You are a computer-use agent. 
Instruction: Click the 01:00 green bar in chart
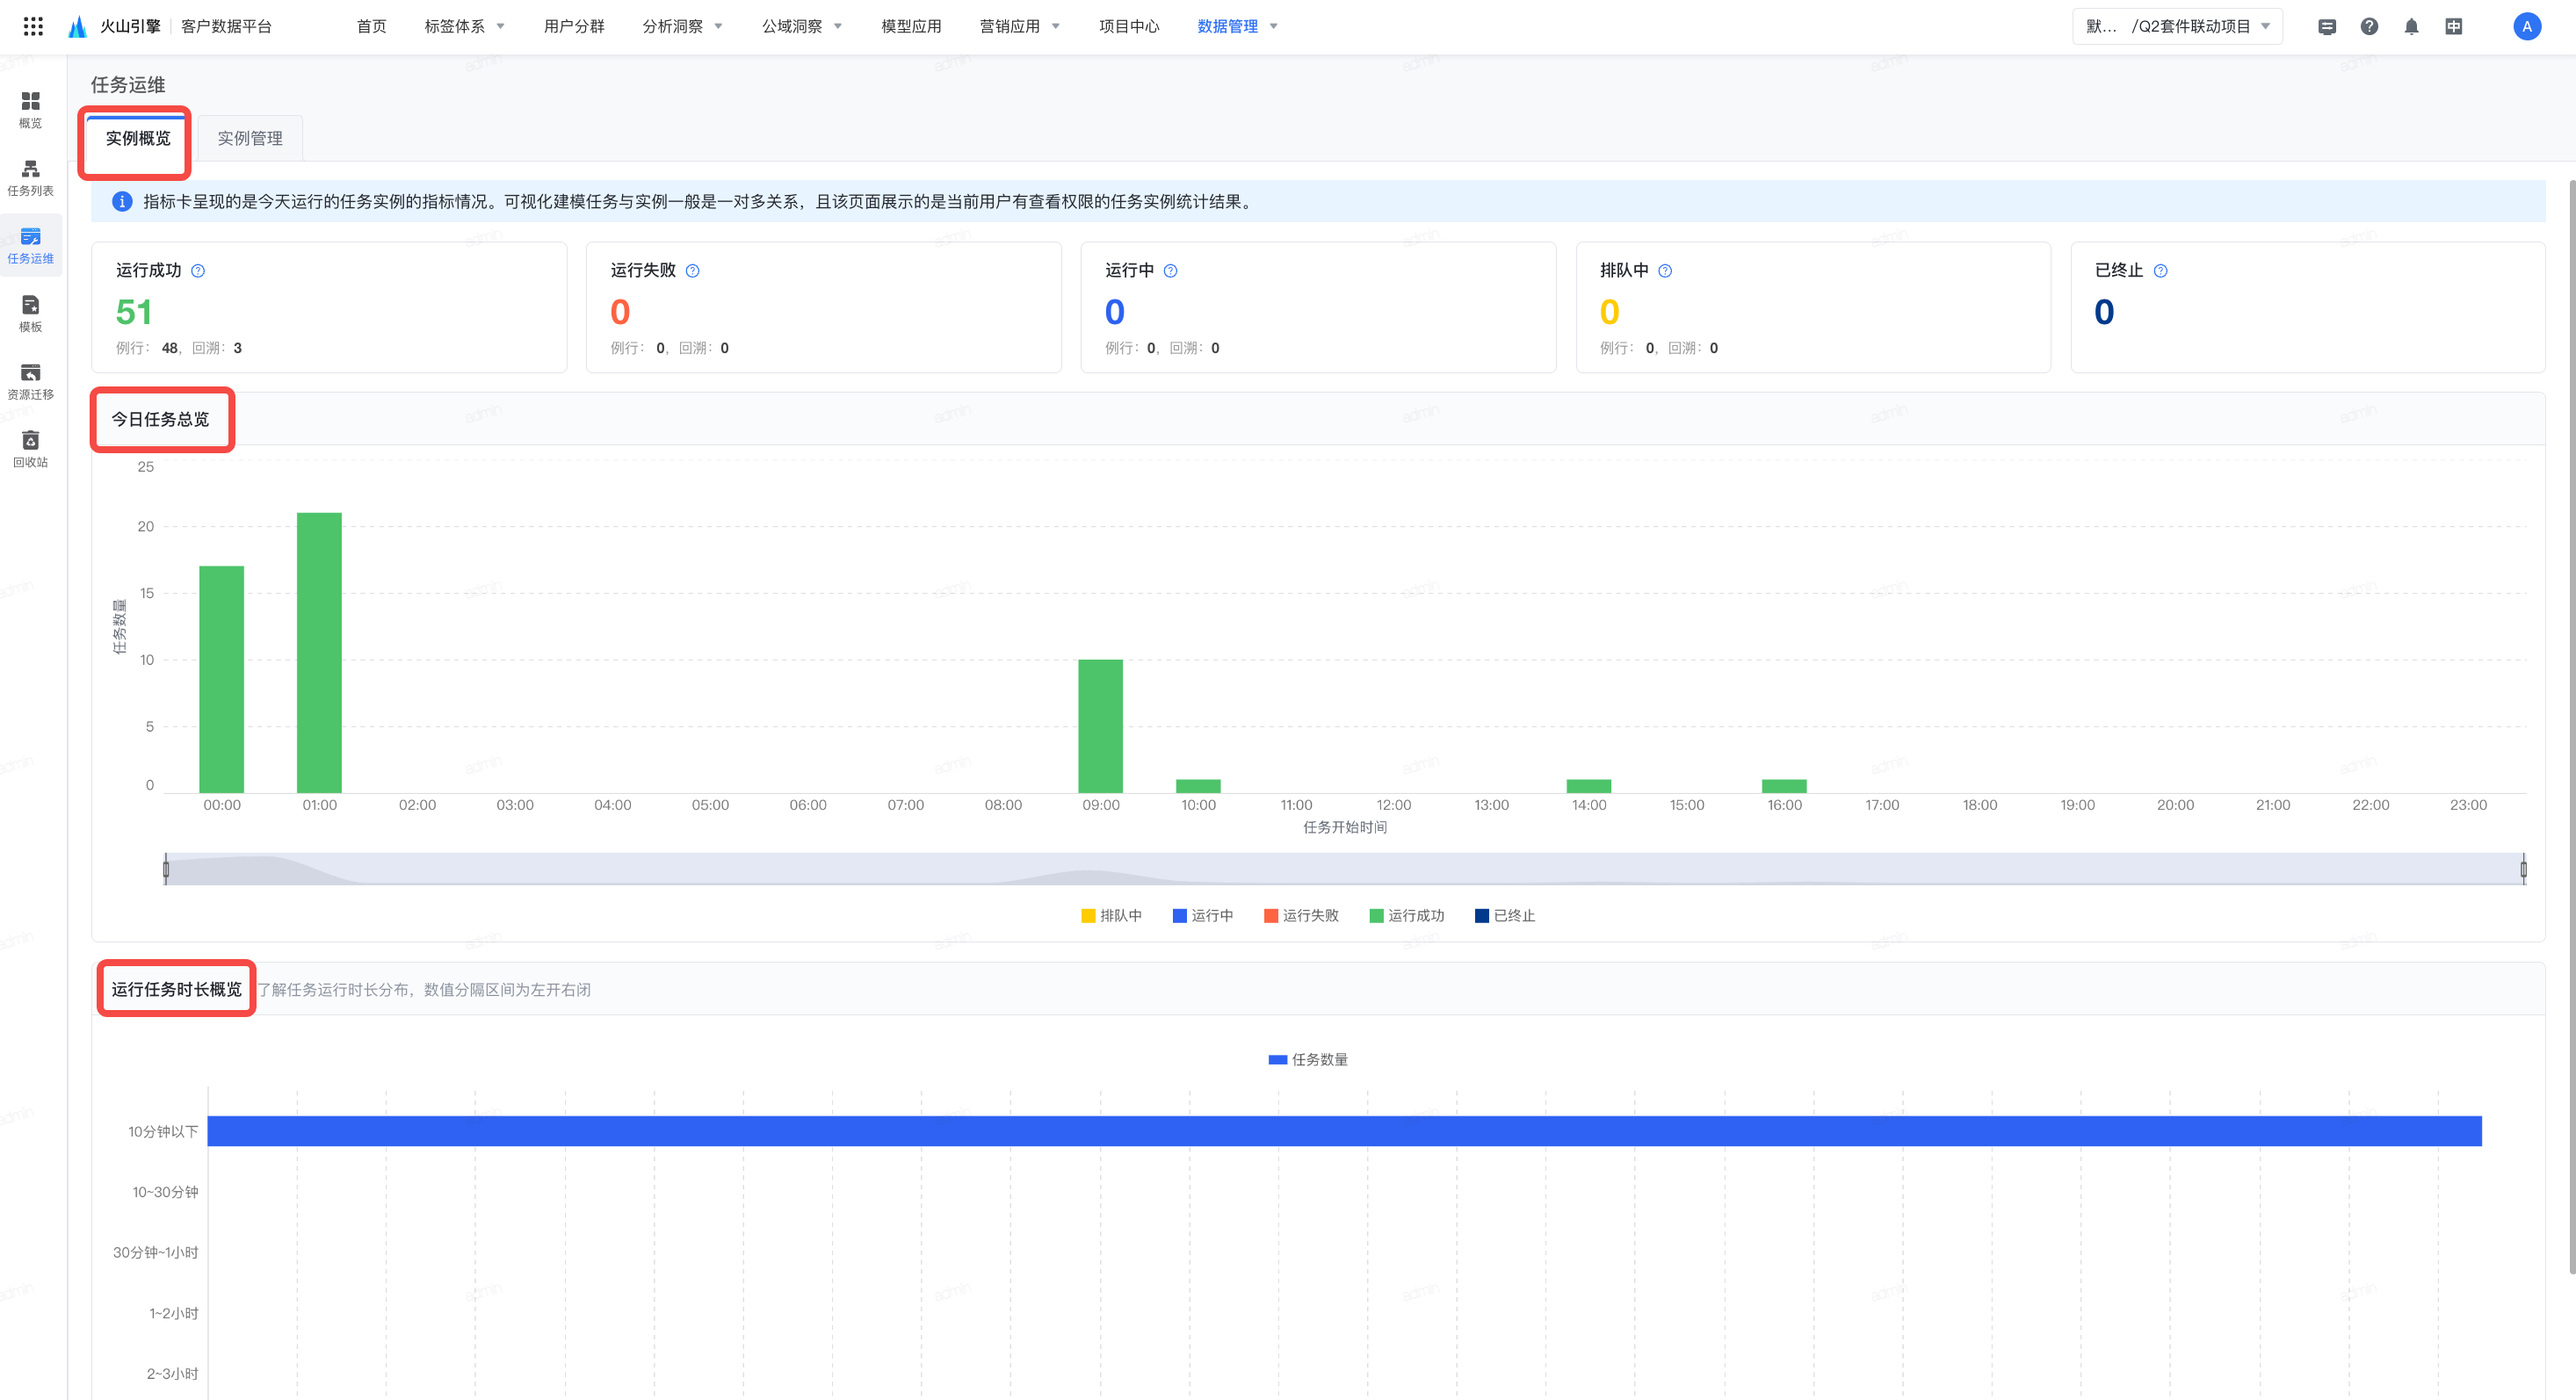pyautogui.click(x=319, y=653)
